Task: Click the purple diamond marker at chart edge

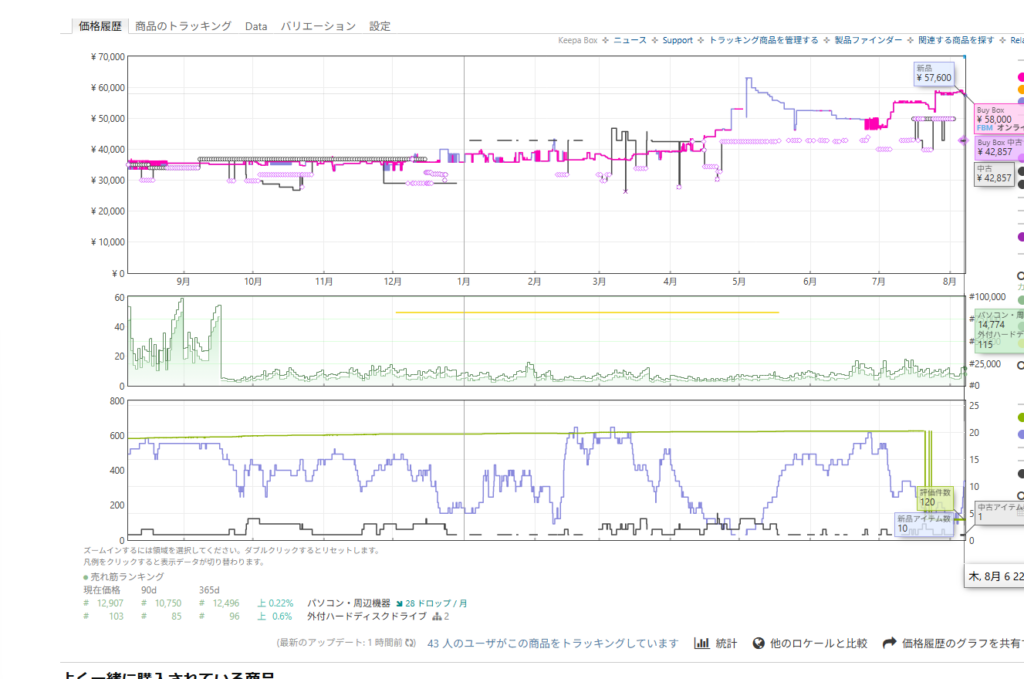Action: click(x=963, y=140)
